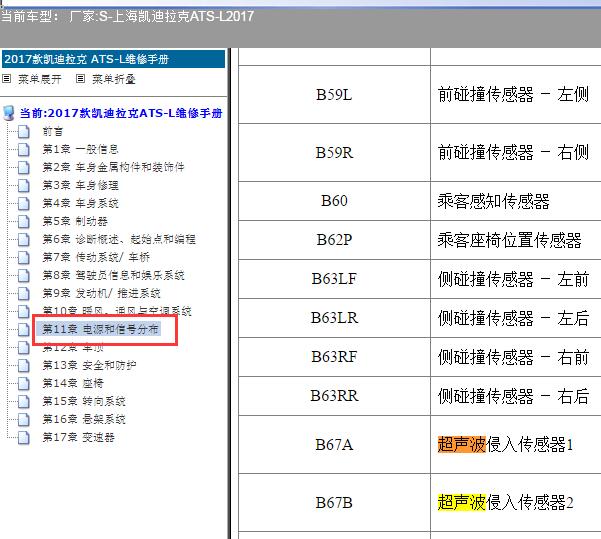
Task: Click the page icon beside 第4章 车身系统
Action: pos(24,204)
